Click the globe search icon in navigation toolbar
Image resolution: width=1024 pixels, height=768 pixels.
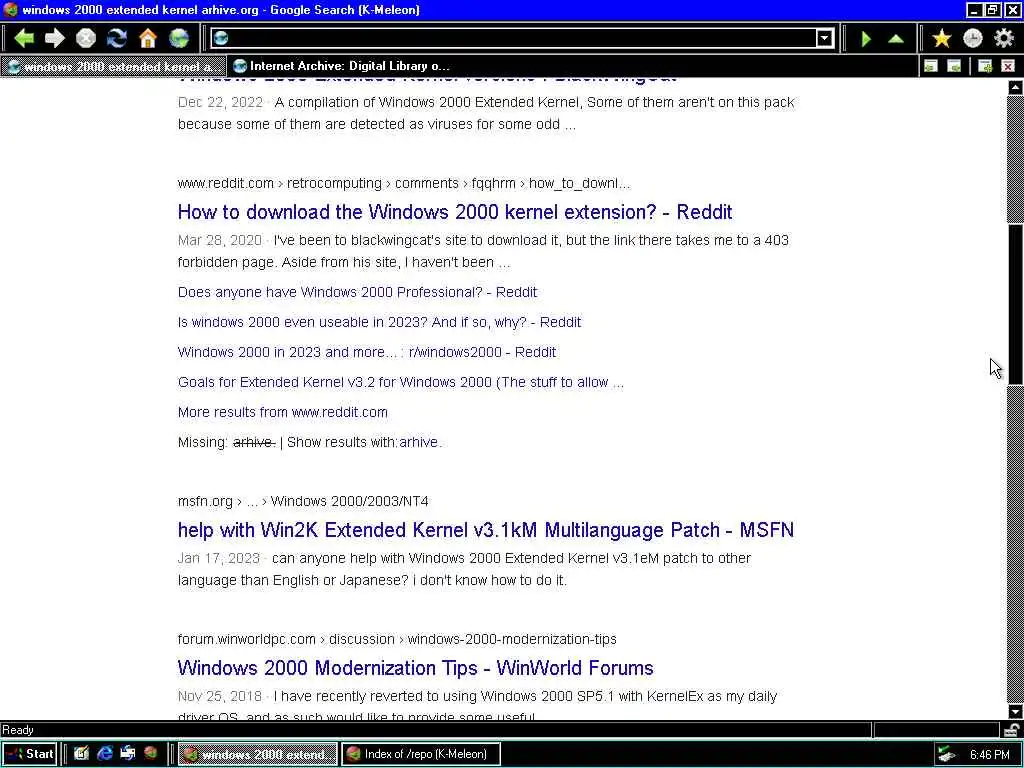coord(179,39)
